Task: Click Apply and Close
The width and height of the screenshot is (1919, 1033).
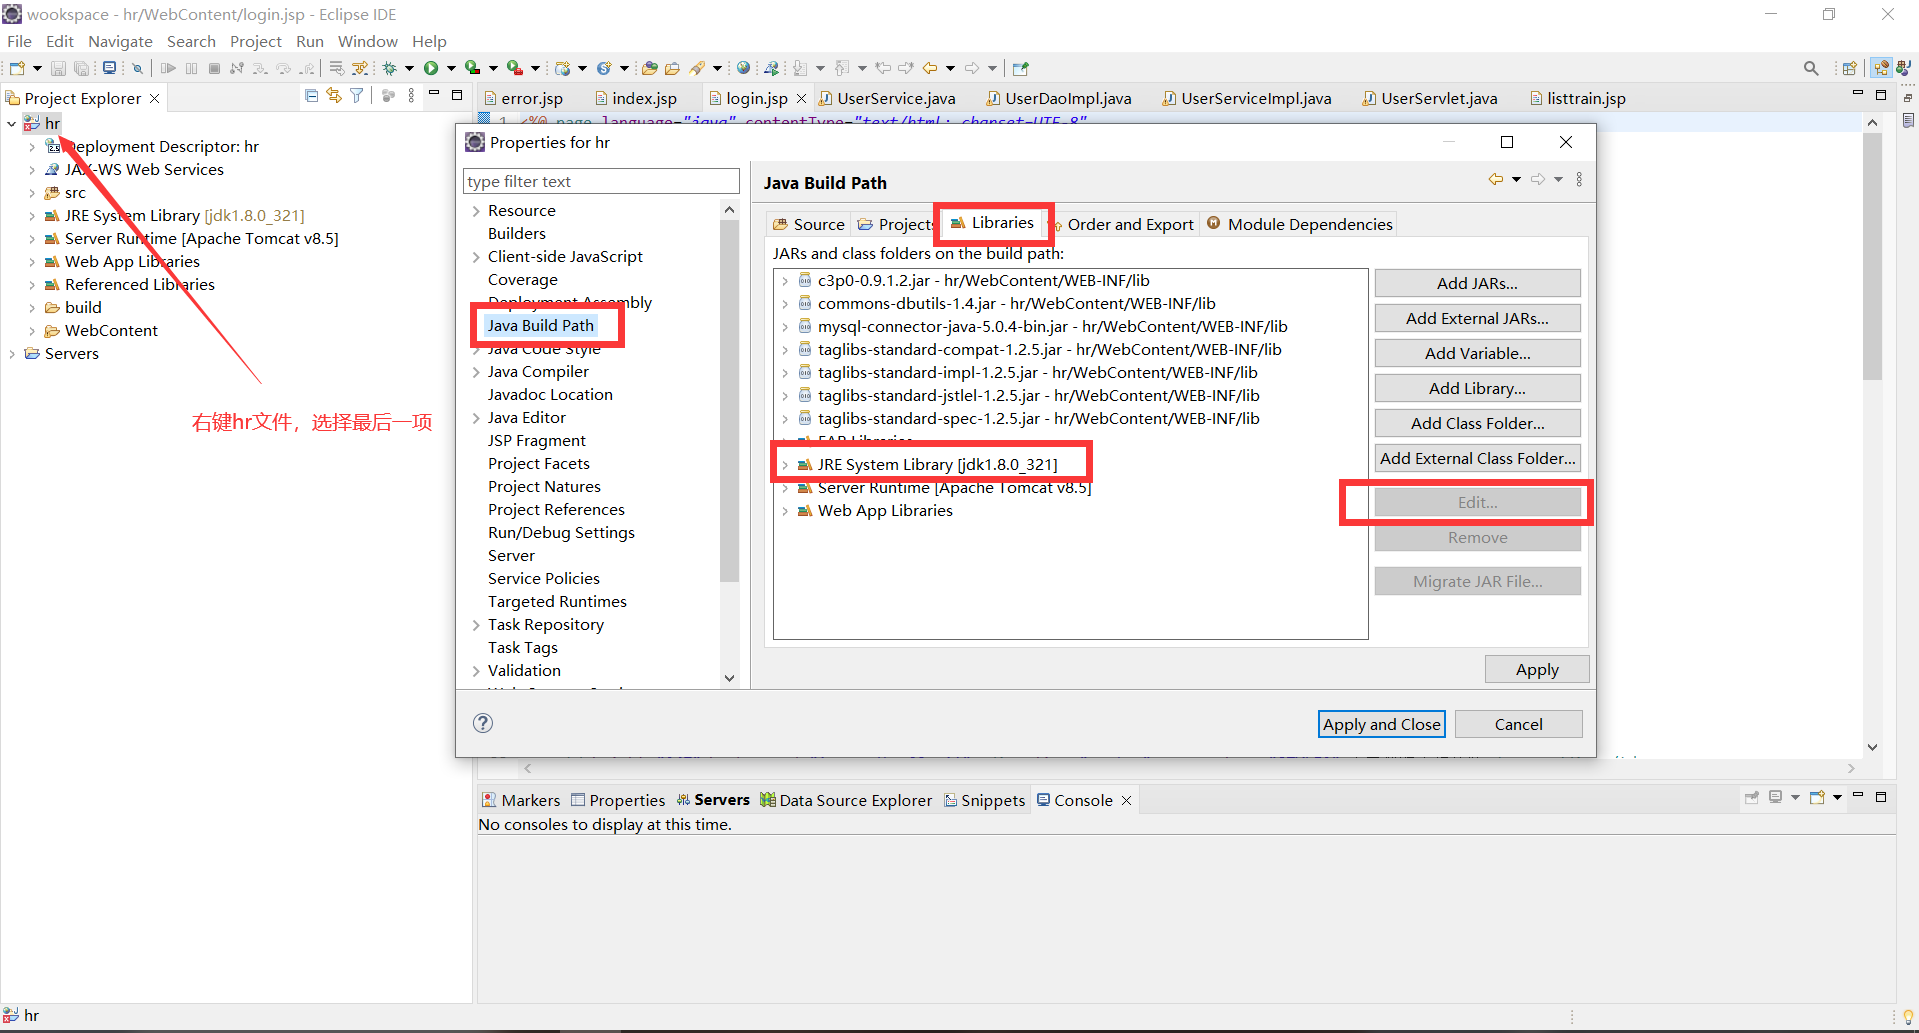Action: (x=1382, y=724)
